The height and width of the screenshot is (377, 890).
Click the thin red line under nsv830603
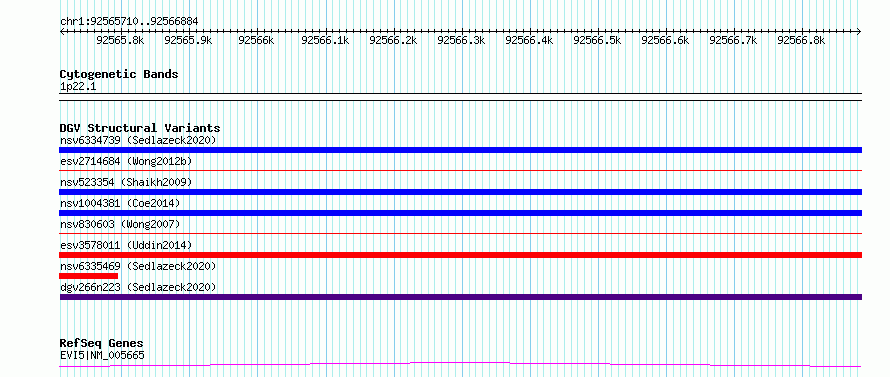click(460, 233)
